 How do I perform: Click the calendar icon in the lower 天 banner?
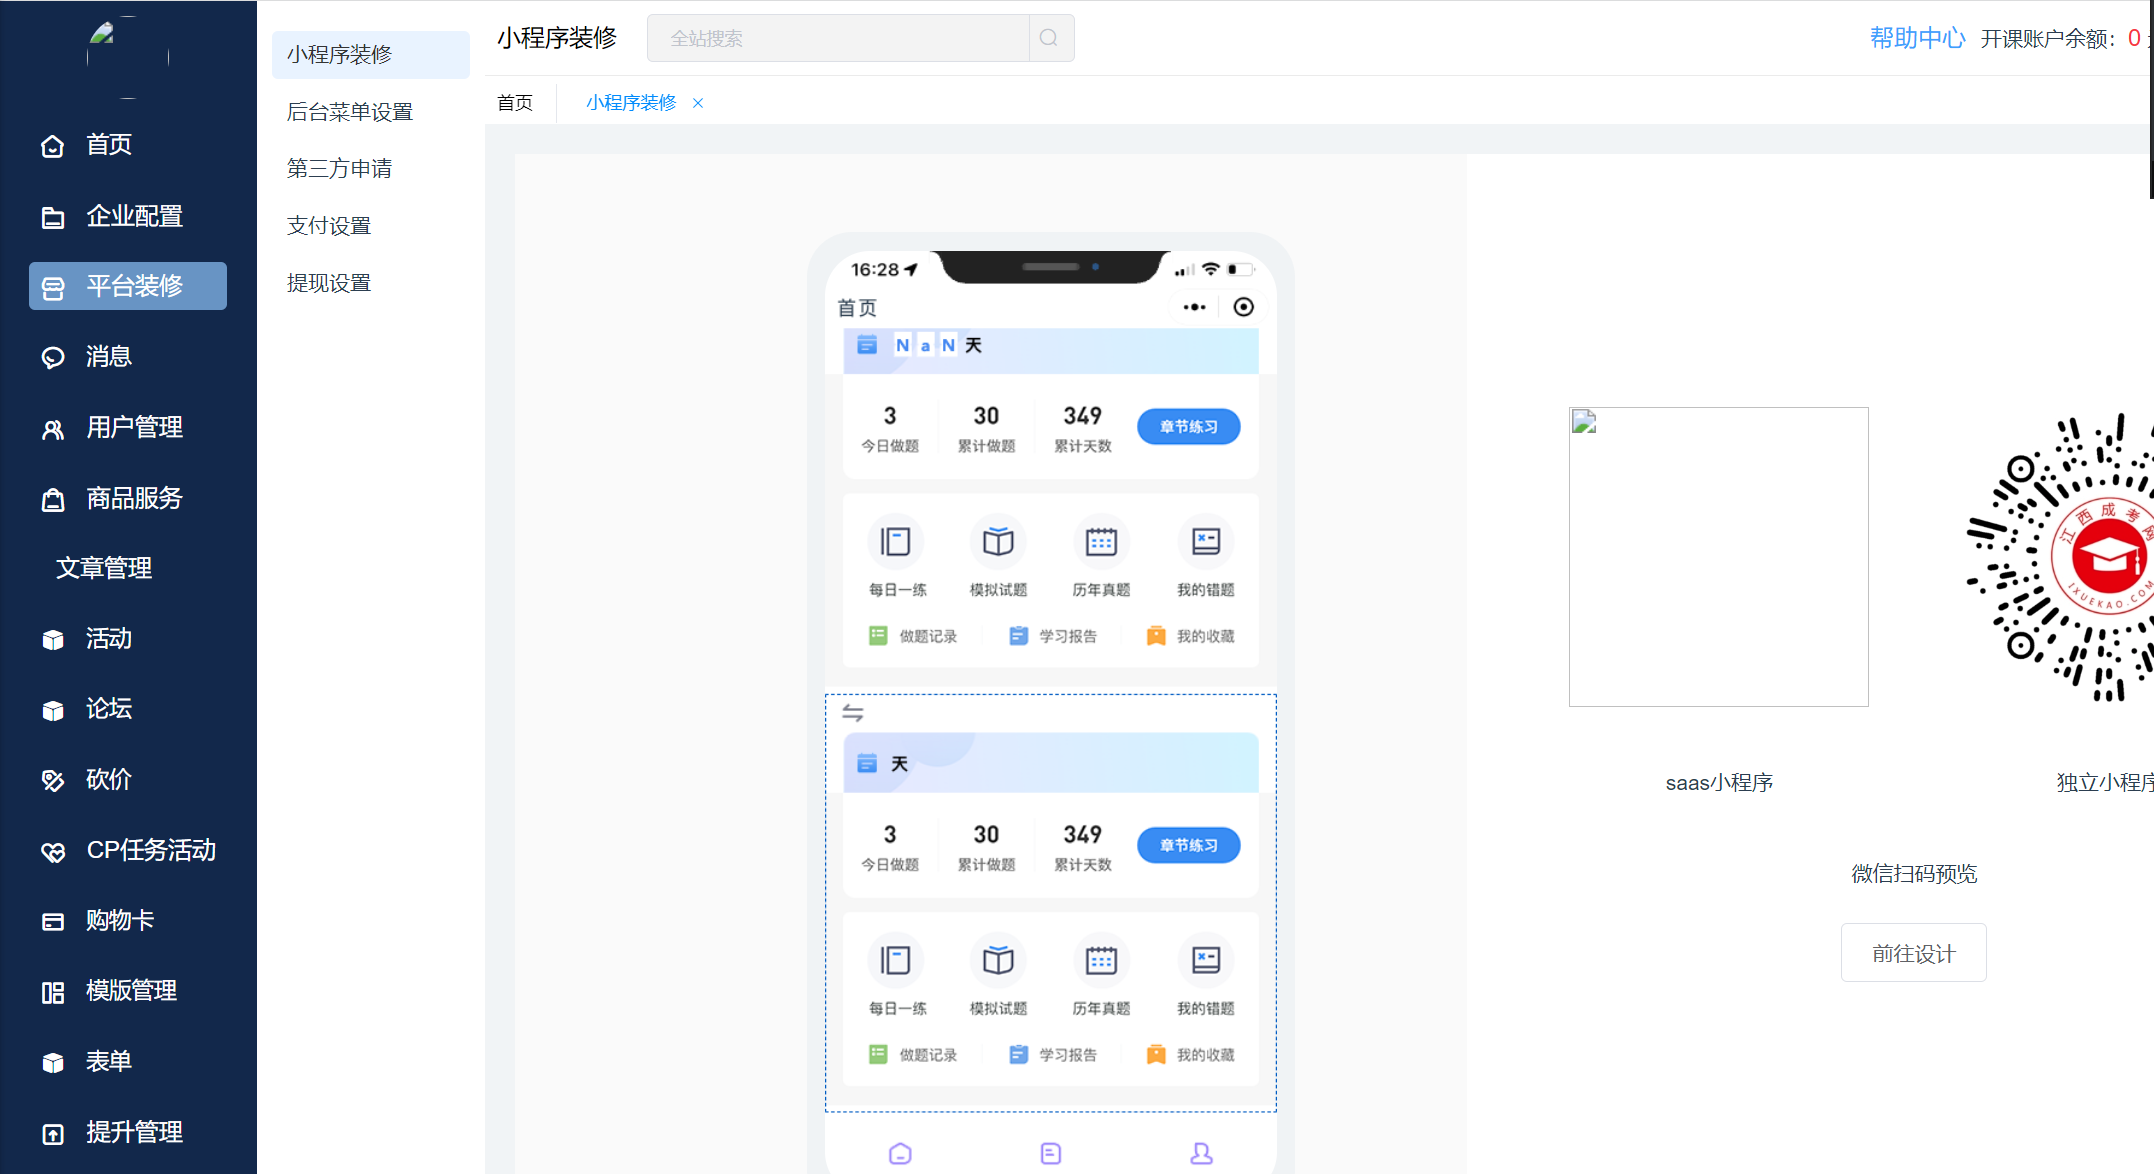point(867,764)
